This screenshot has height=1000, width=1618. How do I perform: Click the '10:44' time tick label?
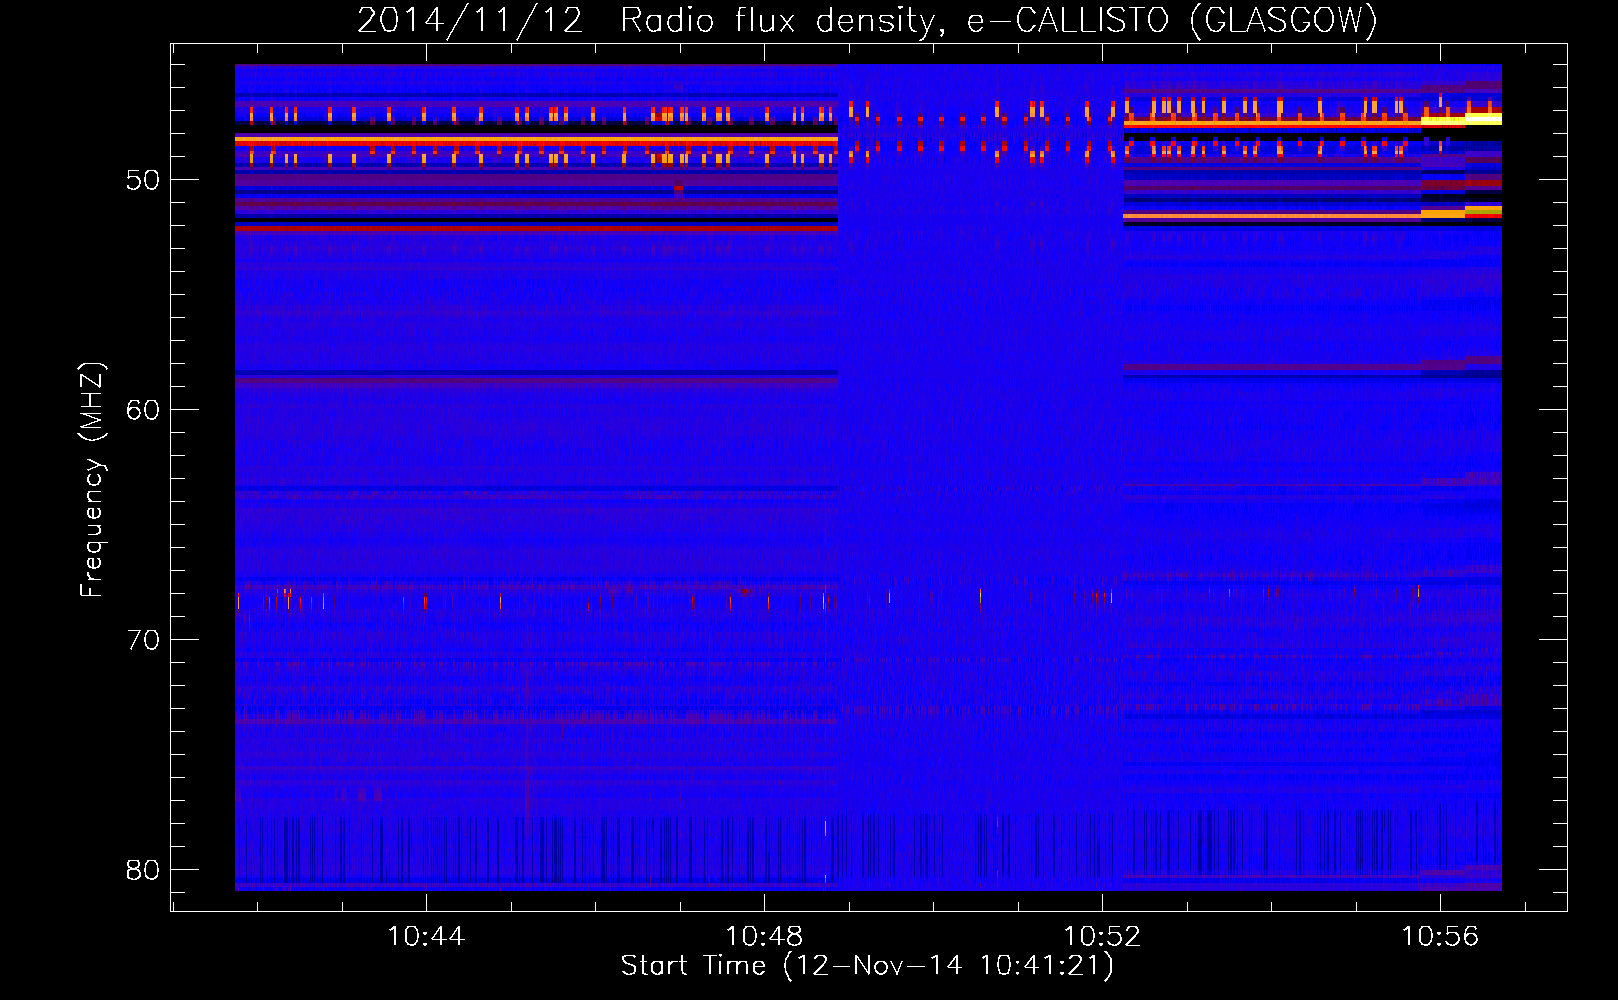(x=426, y=937)
